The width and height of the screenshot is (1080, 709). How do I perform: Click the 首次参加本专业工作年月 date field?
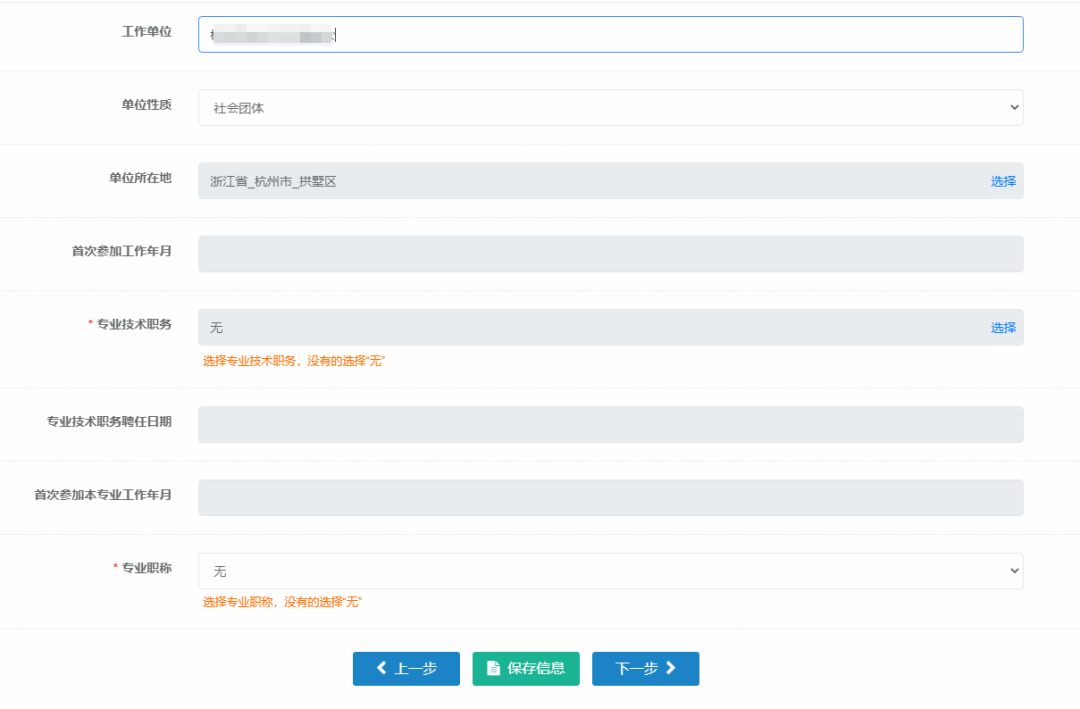tap(610, 497)
